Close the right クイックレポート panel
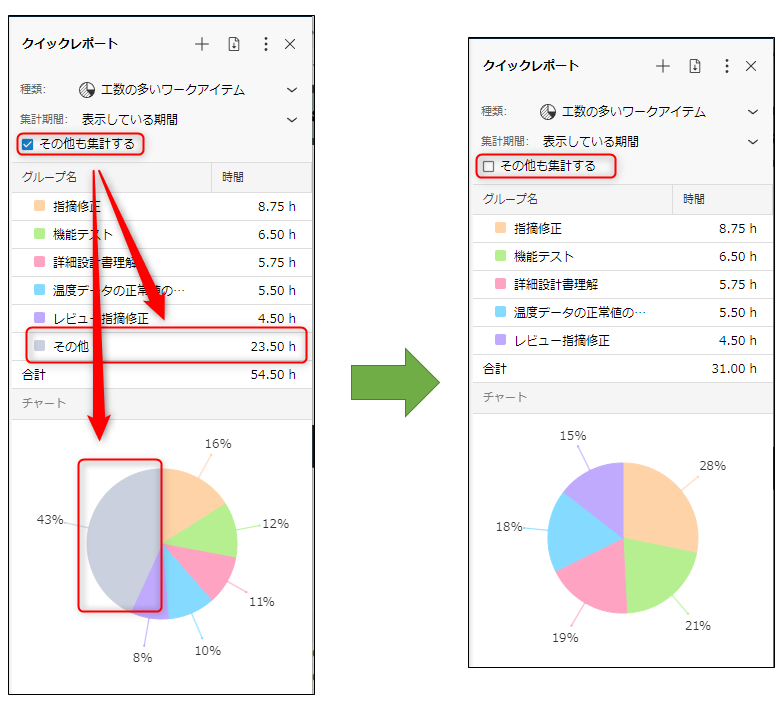782x702 pixels. (x=751, y=66)
